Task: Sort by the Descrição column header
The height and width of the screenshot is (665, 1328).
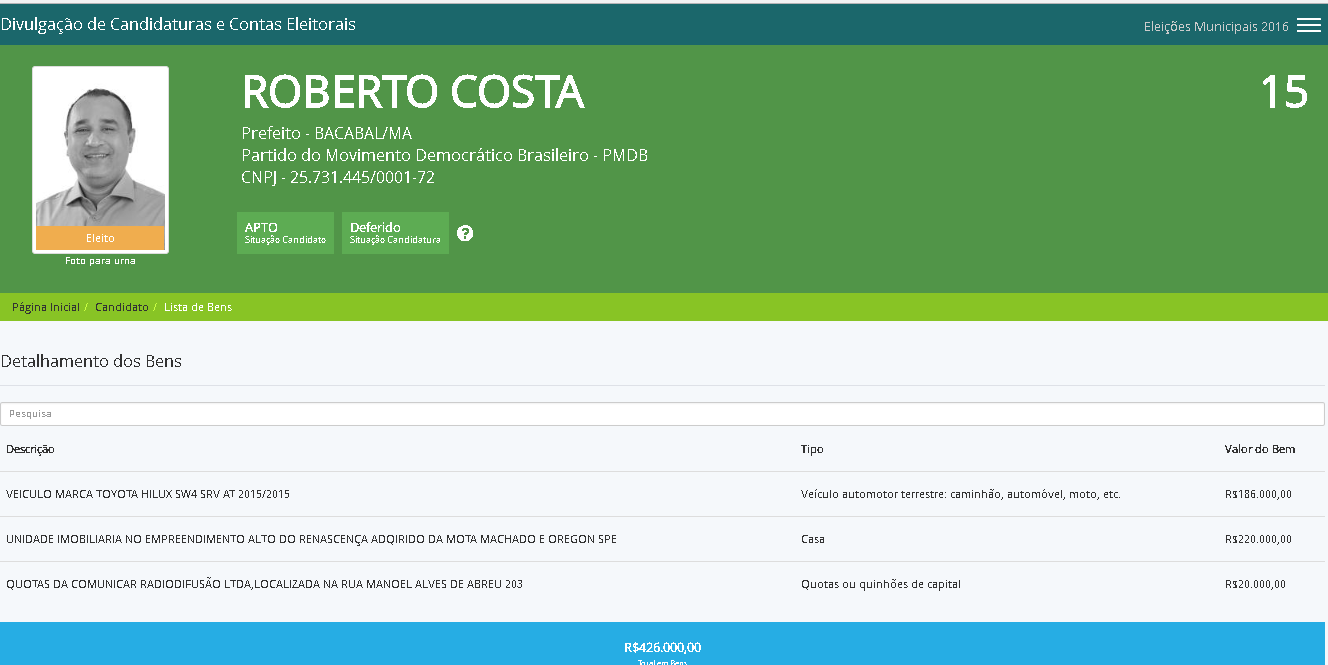Action: (30, 449)
